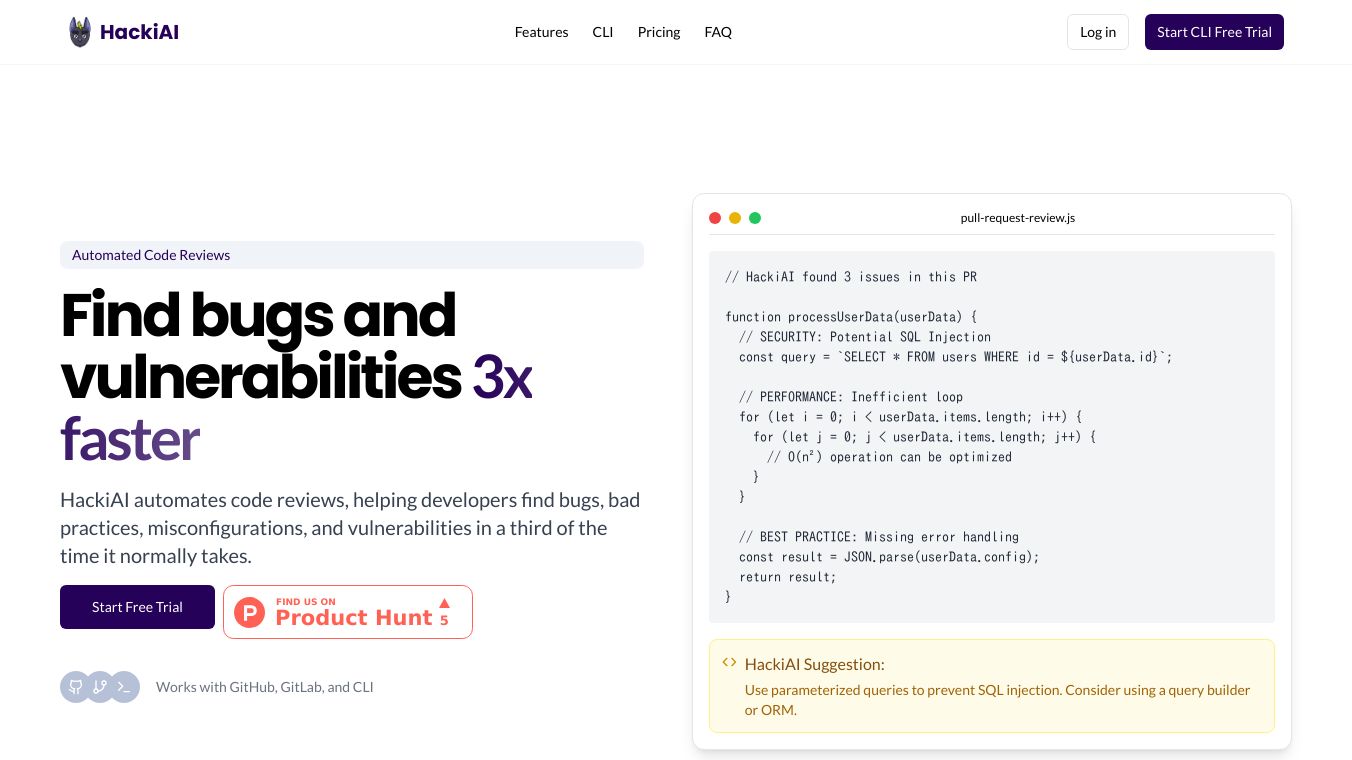Click the pull-request-review.js file name
The height and width of the screenshot is (760, 1352).
(x=1018, y=218)
